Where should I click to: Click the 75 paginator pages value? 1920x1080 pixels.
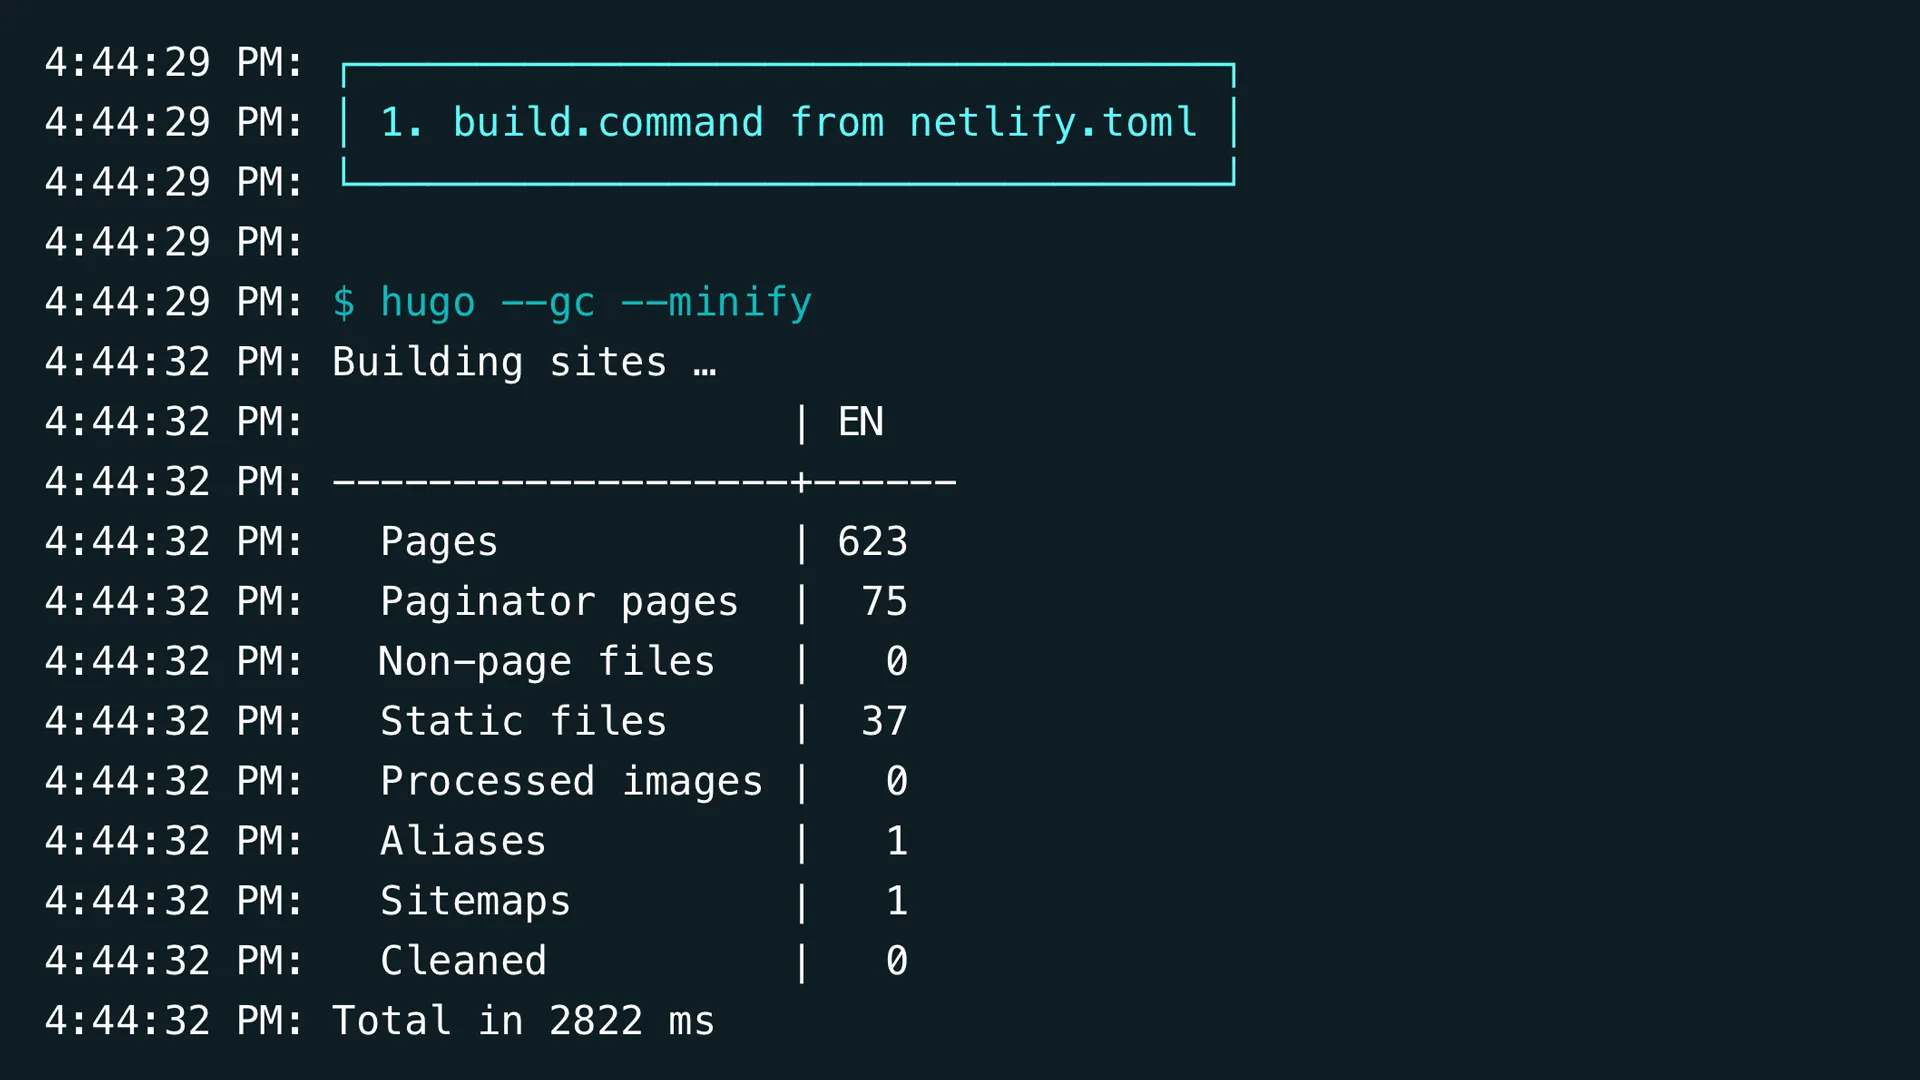pos(884,602)
